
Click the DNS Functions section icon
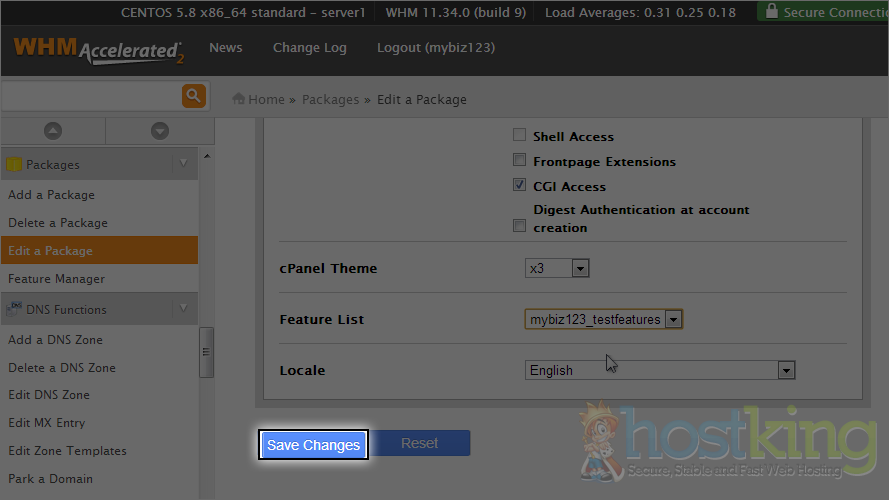pos(14,309)
